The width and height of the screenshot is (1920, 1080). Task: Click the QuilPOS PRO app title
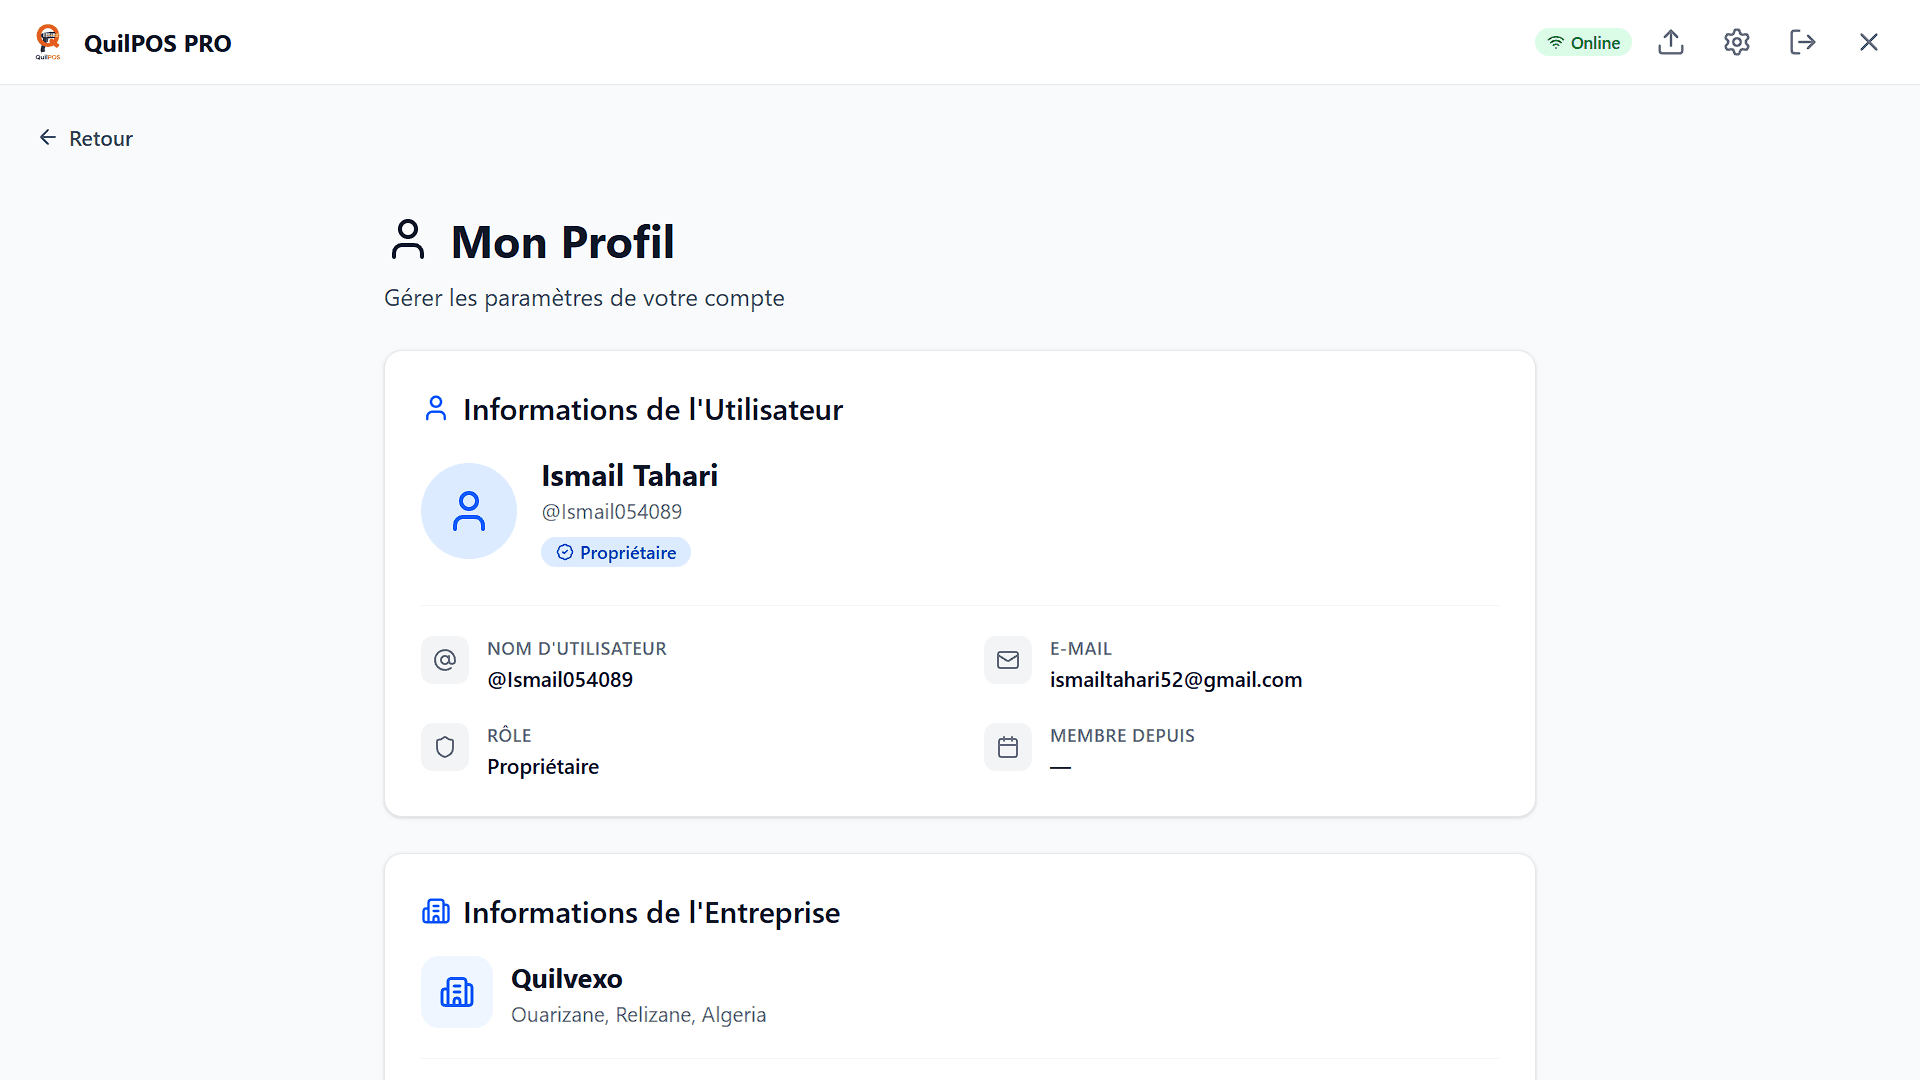(158, 43)
